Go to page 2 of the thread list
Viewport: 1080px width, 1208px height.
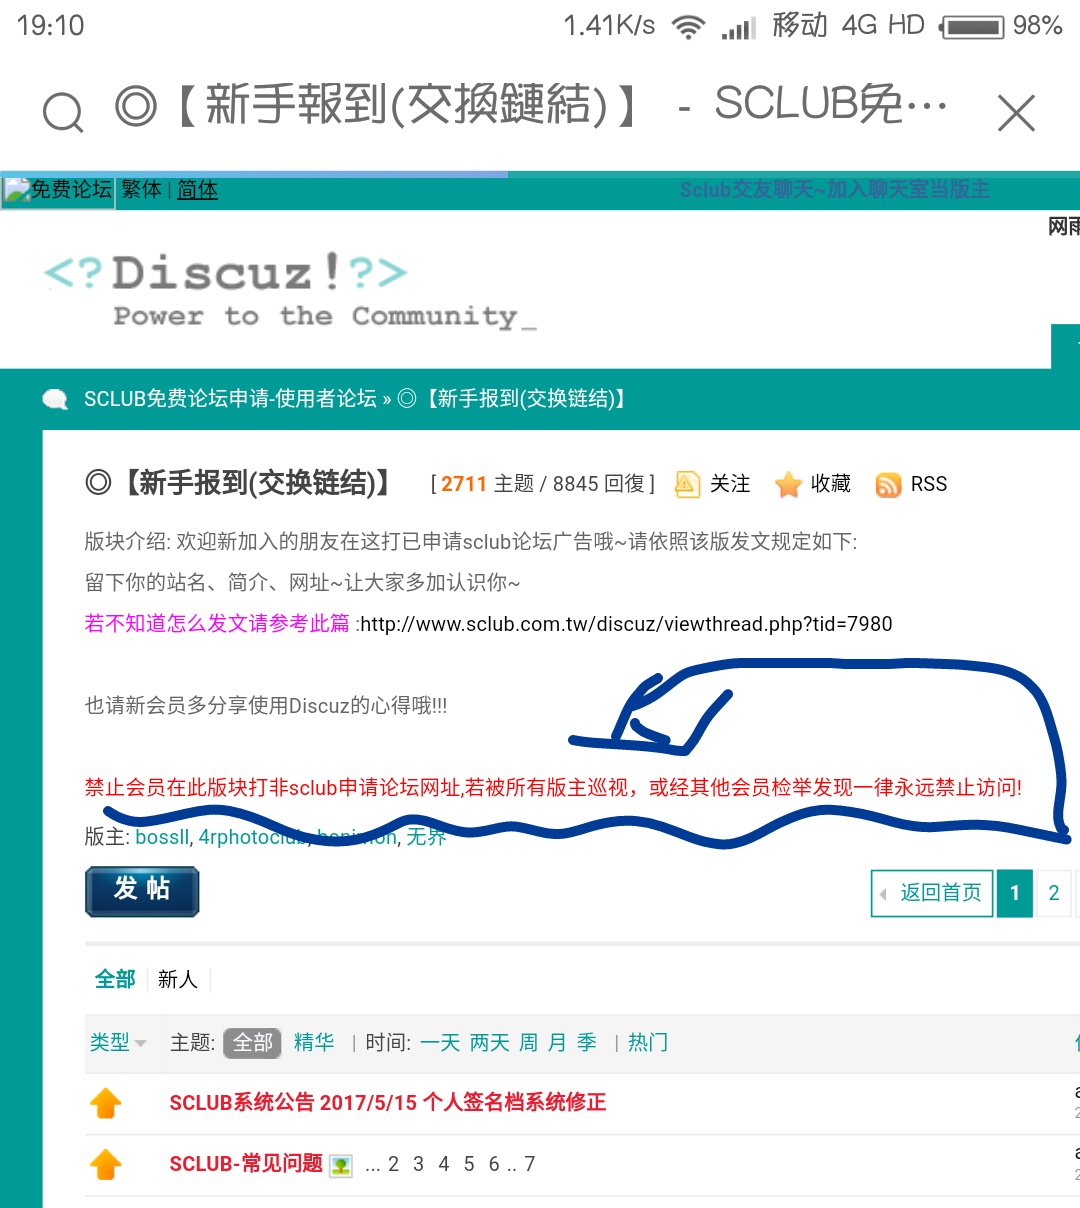(1054, 893)
